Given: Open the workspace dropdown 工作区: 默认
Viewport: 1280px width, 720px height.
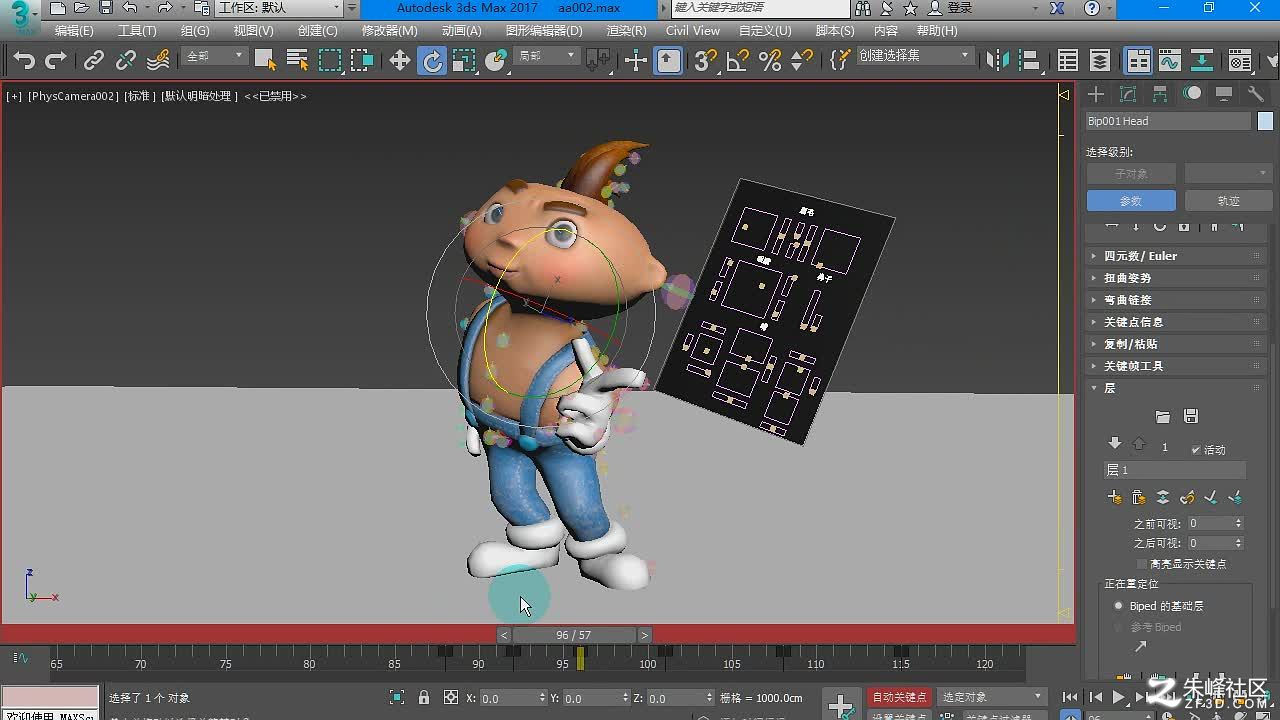Looking at the screenshot, I should pyautogui.click(x=280, y=8).
